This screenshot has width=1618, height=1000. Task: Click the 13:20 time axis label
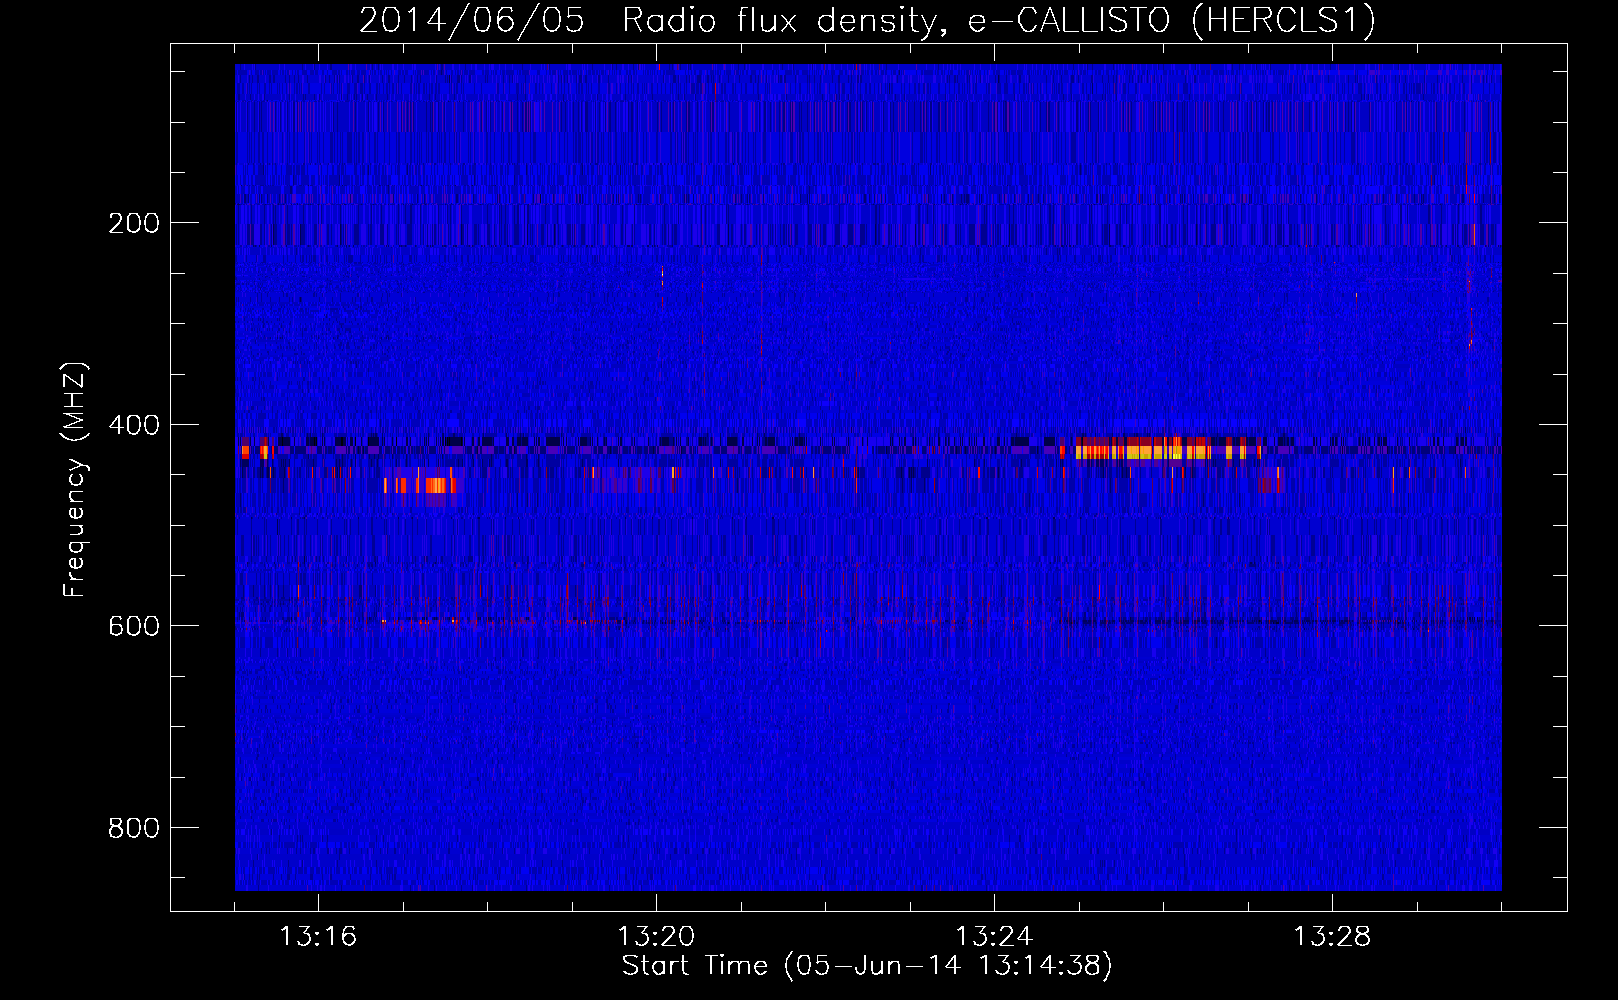656,937
